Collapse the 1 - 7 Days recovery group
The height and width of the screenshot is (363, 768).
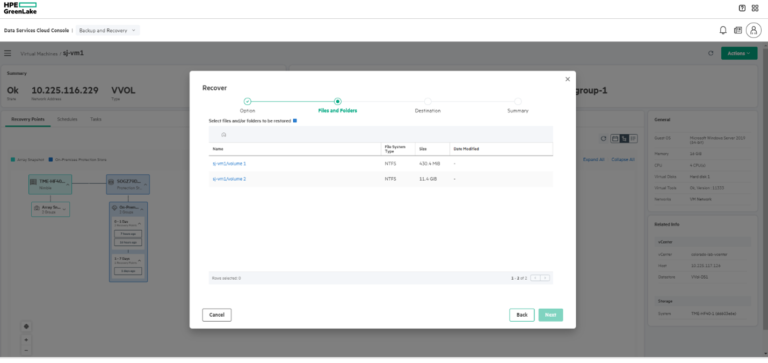click(x=139, y=260)
